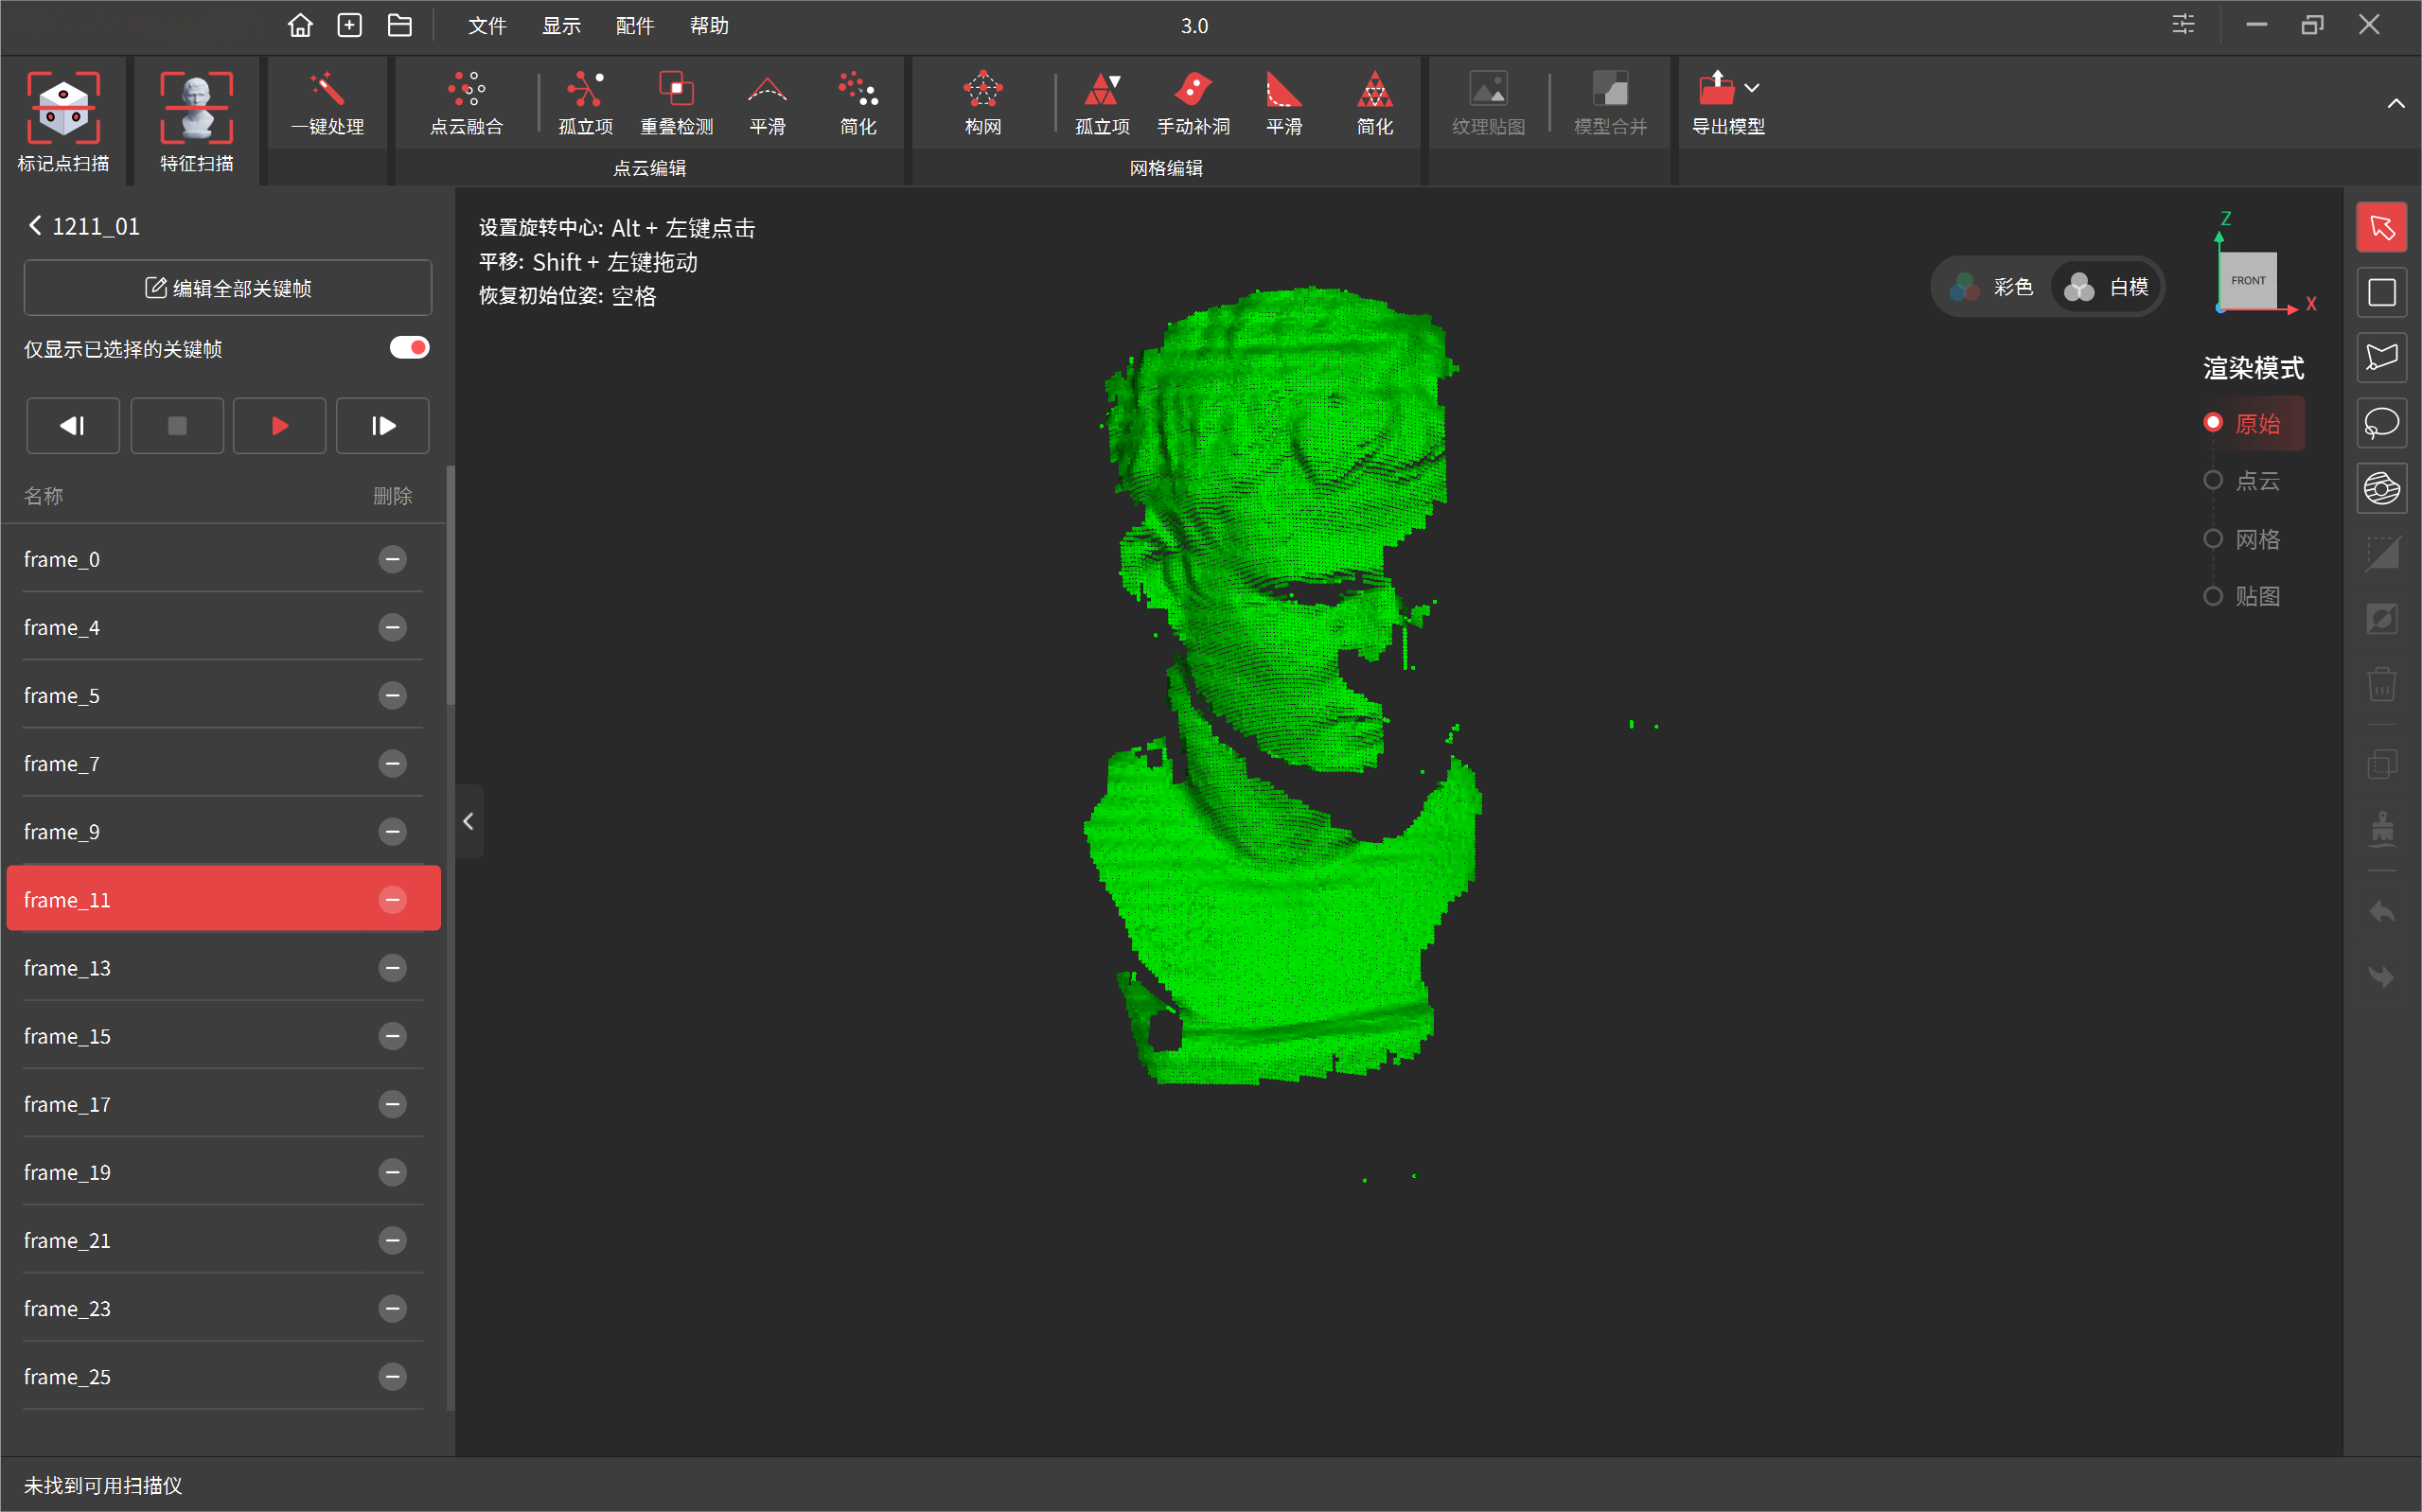Screen dimensions: 2422x1512
Task: Click the 编辑全部关键帧 button
Action: point(228,288)
